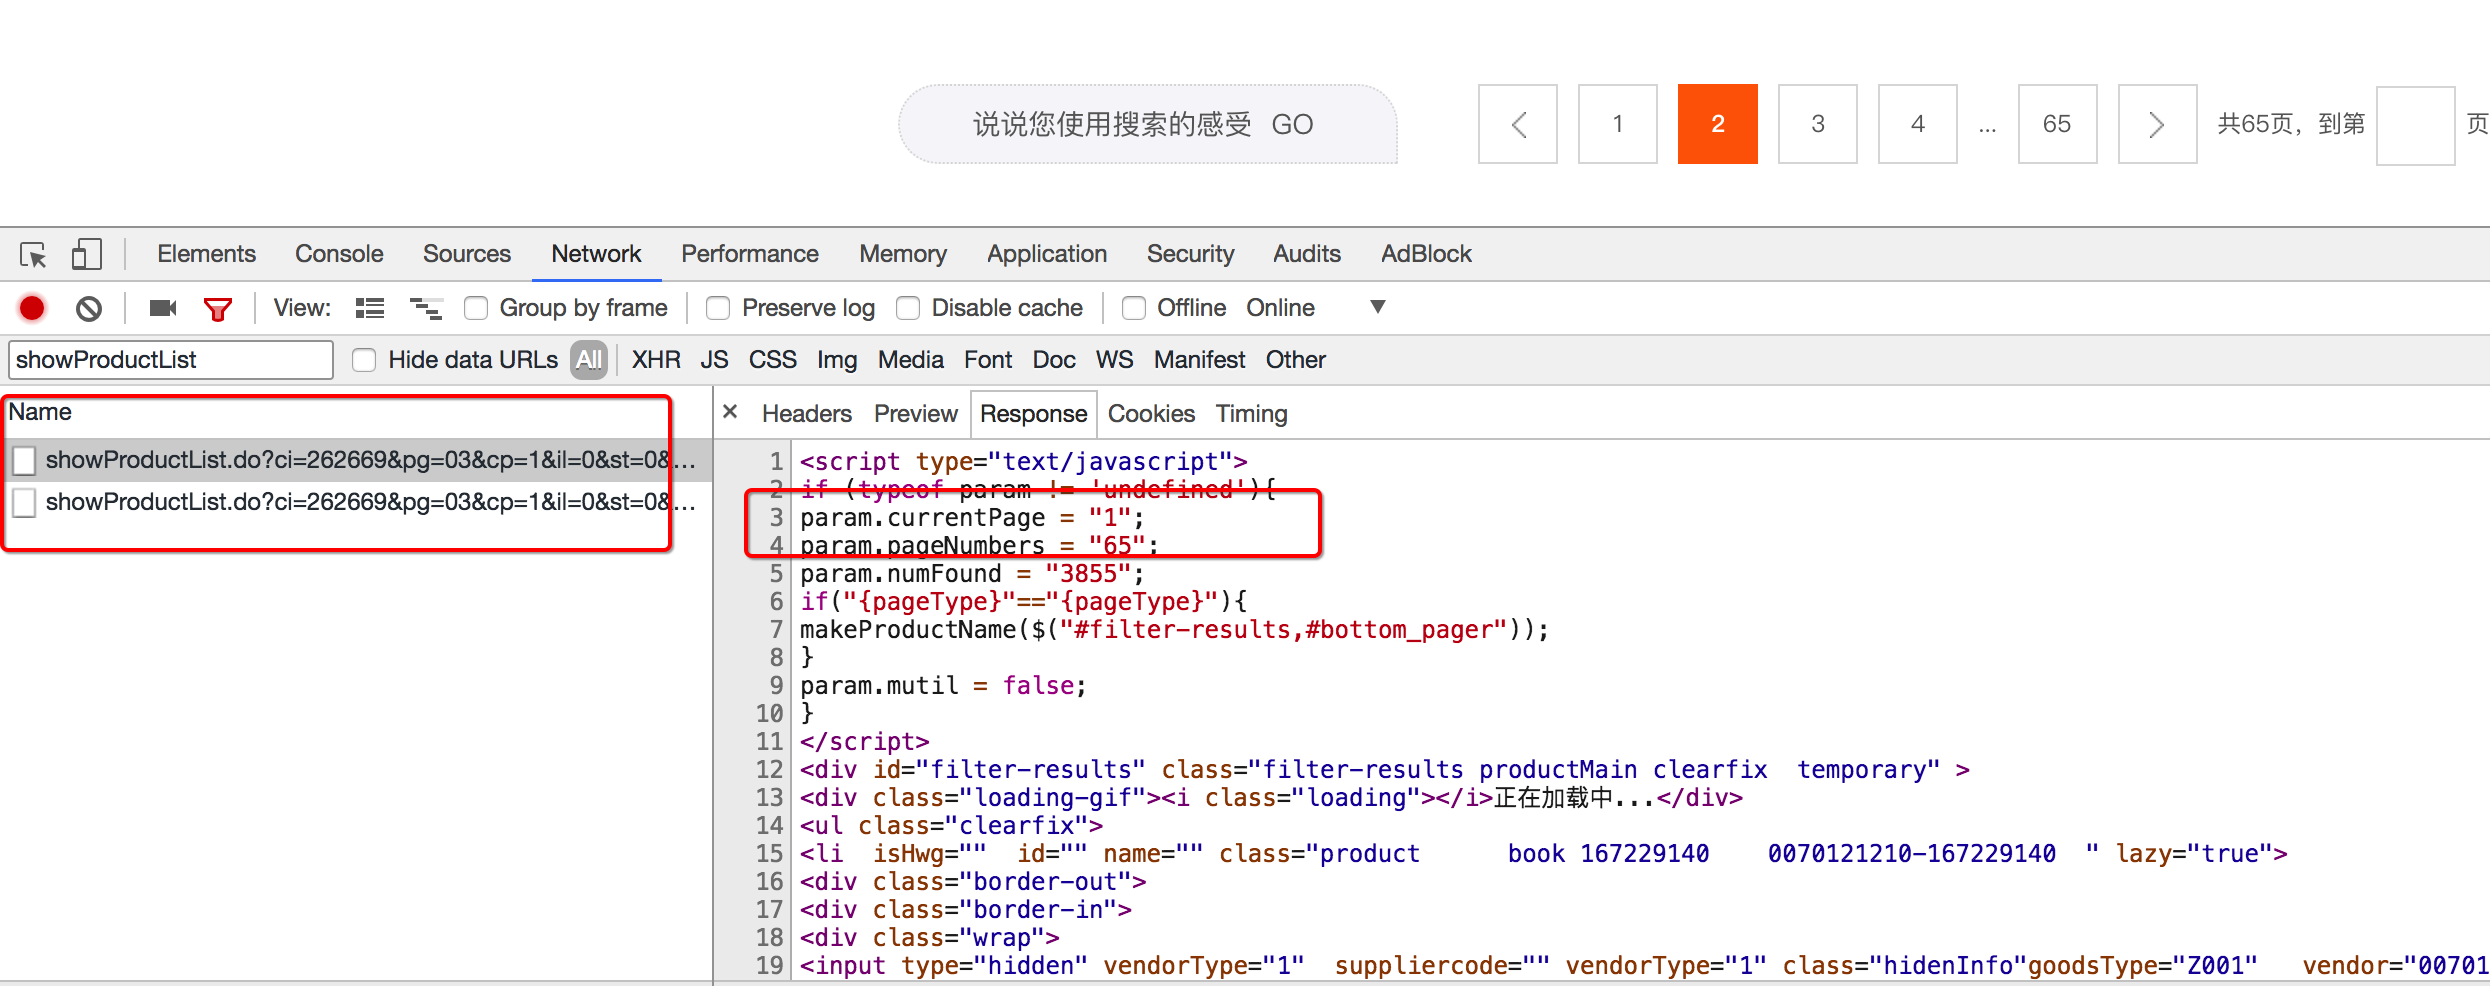Image resolution: width=2490 pixels, height=986 pixels.
Task: Filter requests by Doc
Action: (x=1054, y=360)
